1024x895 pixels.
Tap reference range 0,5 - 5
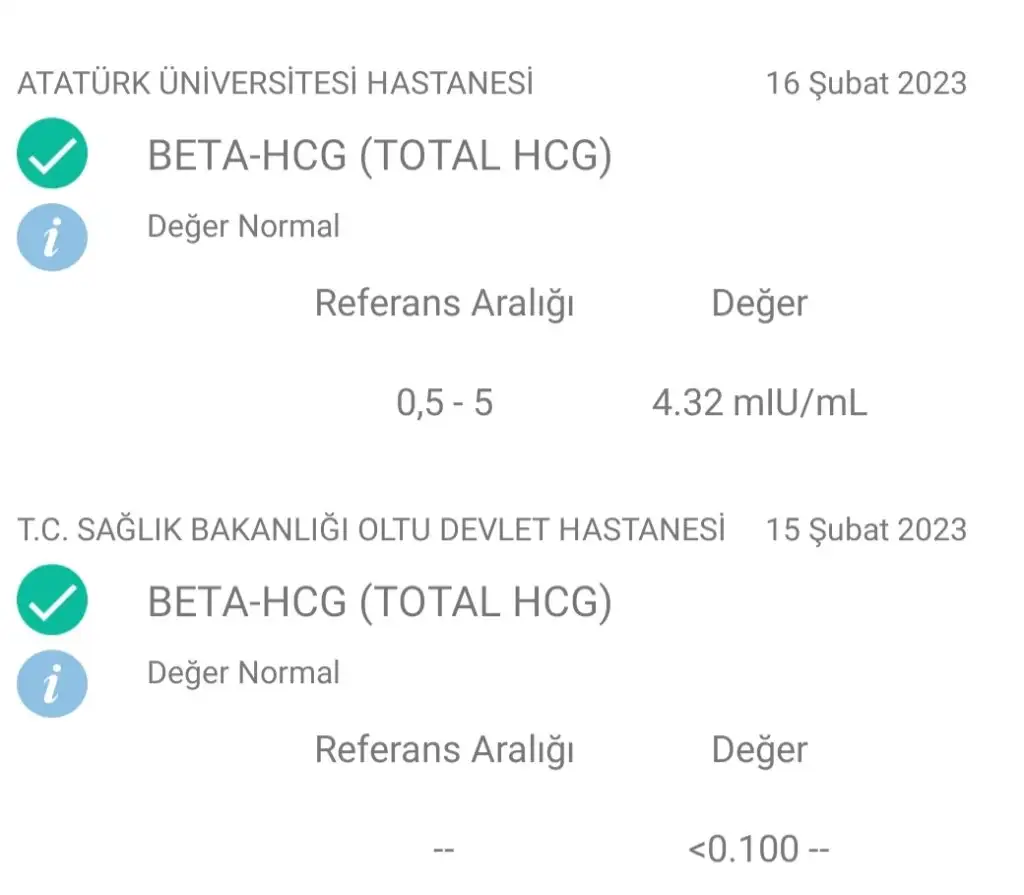click(444, 402)
